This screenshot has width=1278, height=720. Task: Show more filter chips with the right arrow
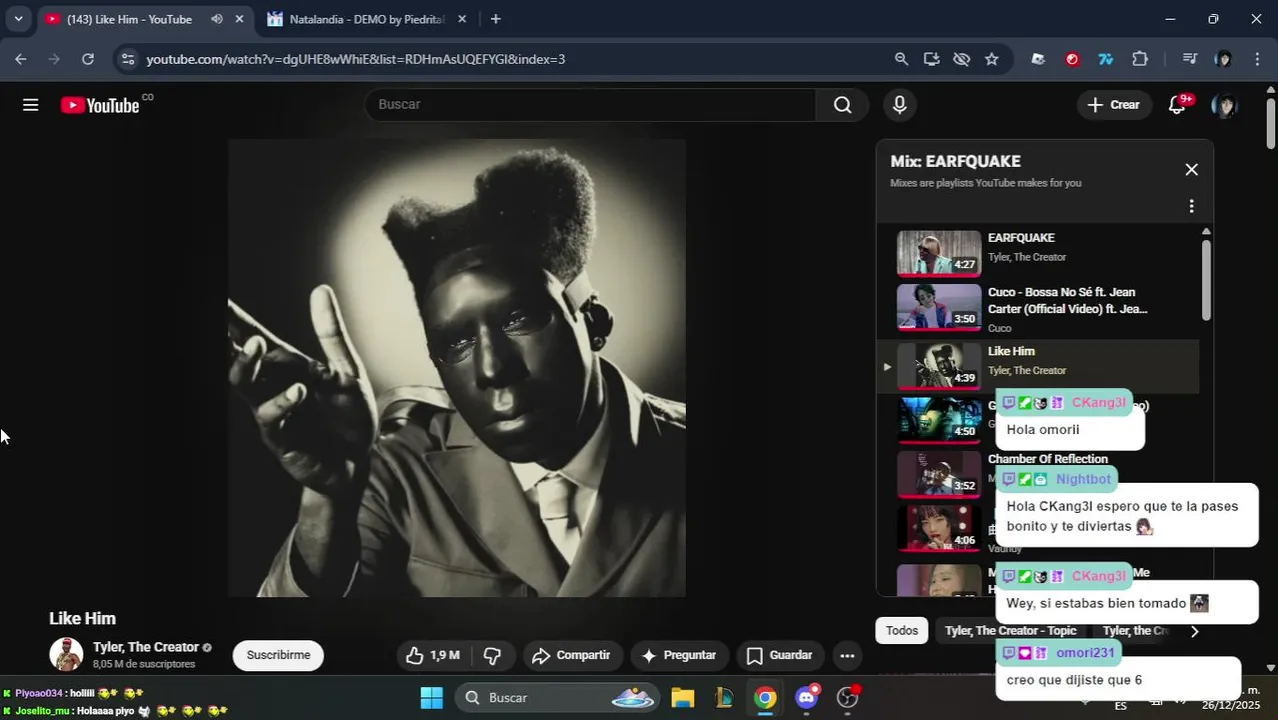(1194, 631)
